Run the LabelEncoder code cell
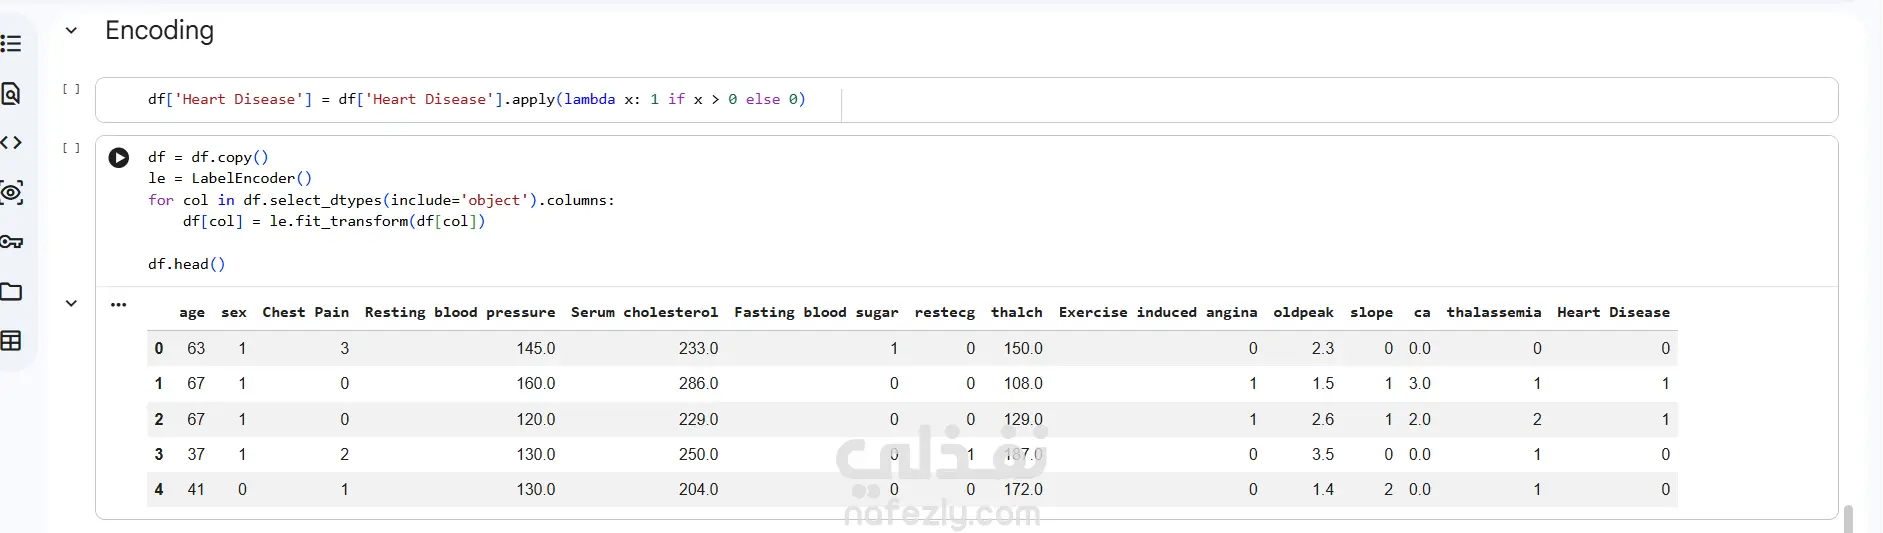The image size is (1883, 533). [119, 158]
